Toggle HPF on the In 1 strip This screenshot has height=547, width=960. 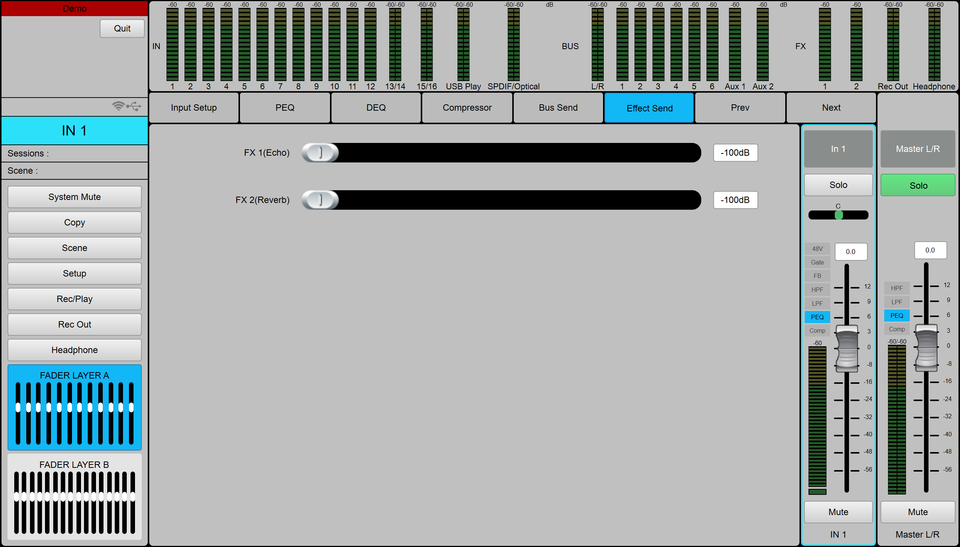(817, 290)
